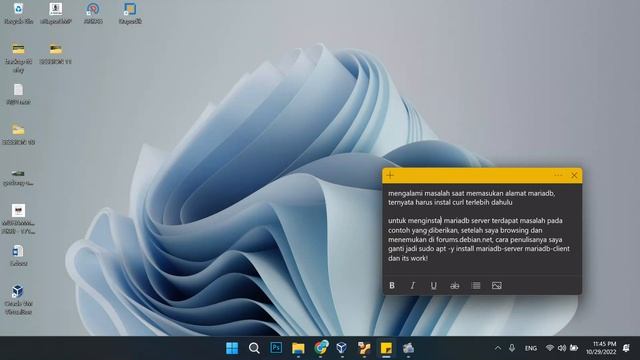The width and height of the screenshot is (640, 360).
Task: Toggle italic formatting in the sticky note
Action: tap(413, 285)
